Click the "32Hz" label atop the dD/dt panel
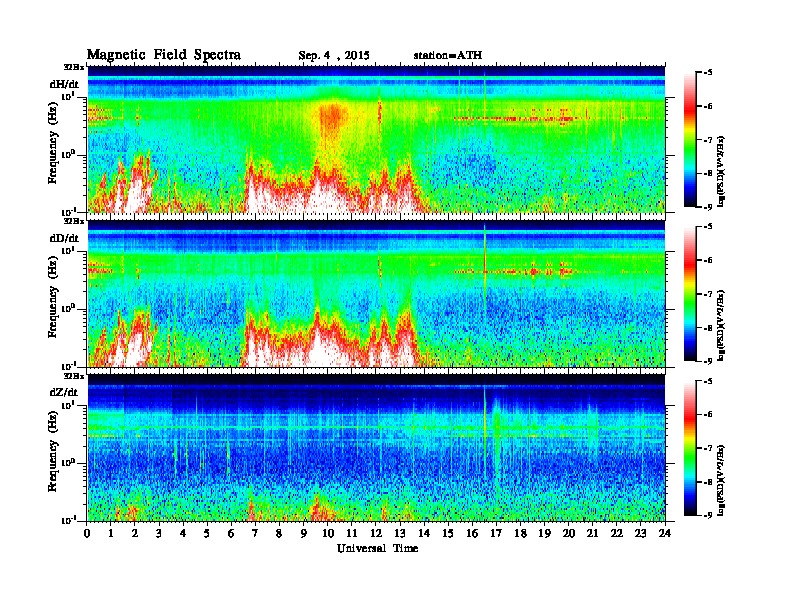Image resolution: width=792 pixels, height=612 pixels. [74, 221]
